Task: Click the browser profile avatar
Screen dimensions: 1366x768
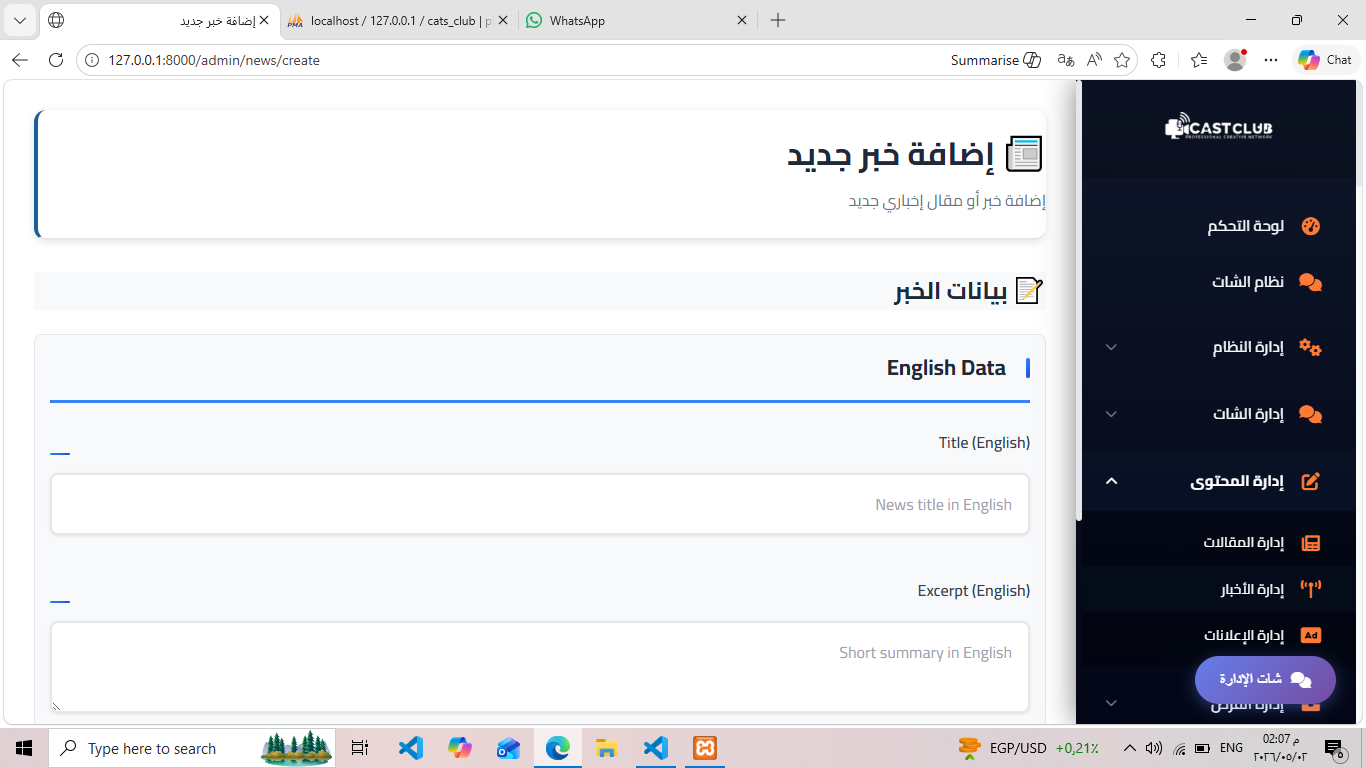Action: (1235, 60)
